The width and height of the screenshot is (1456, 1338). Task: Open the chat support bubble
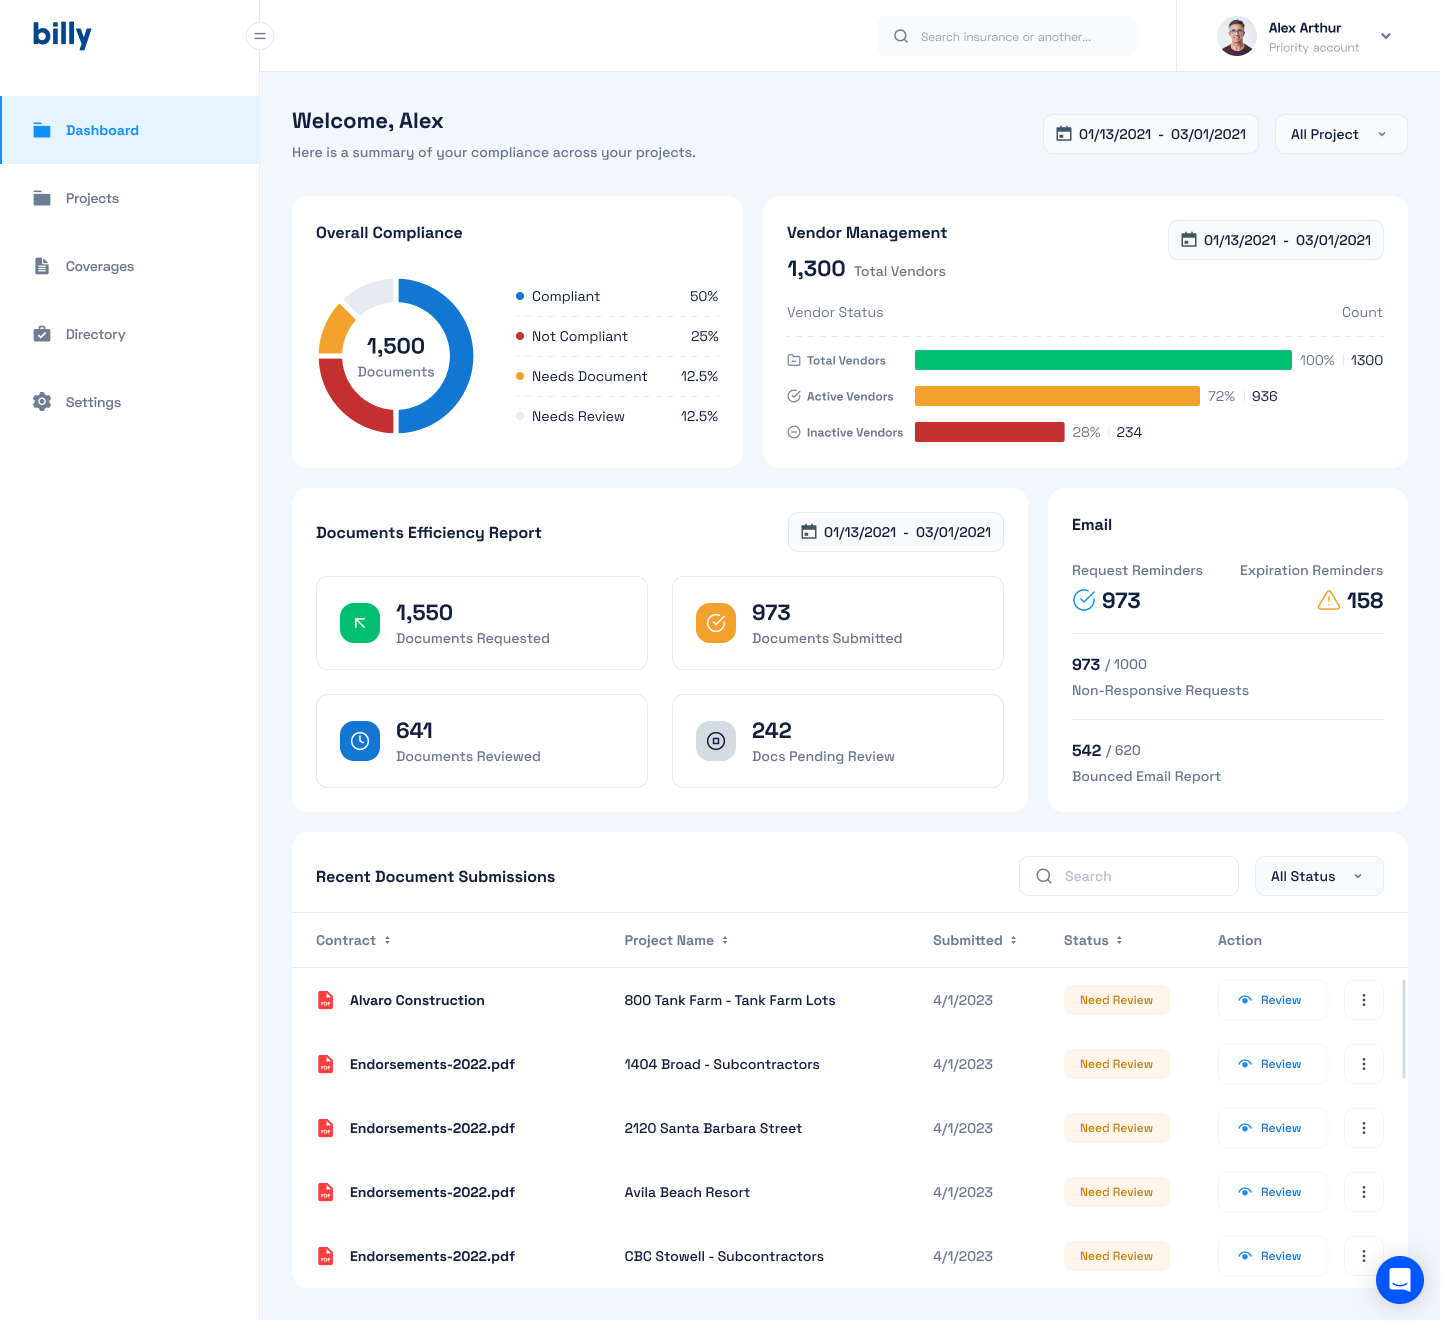(1399, 1280)
